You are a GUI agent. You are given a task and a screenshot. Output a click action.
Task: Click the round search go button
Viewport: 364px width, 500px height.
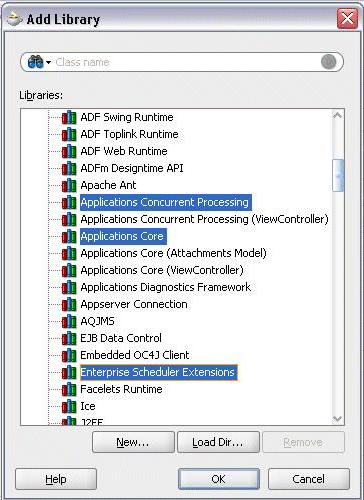(x=328, y=62)
